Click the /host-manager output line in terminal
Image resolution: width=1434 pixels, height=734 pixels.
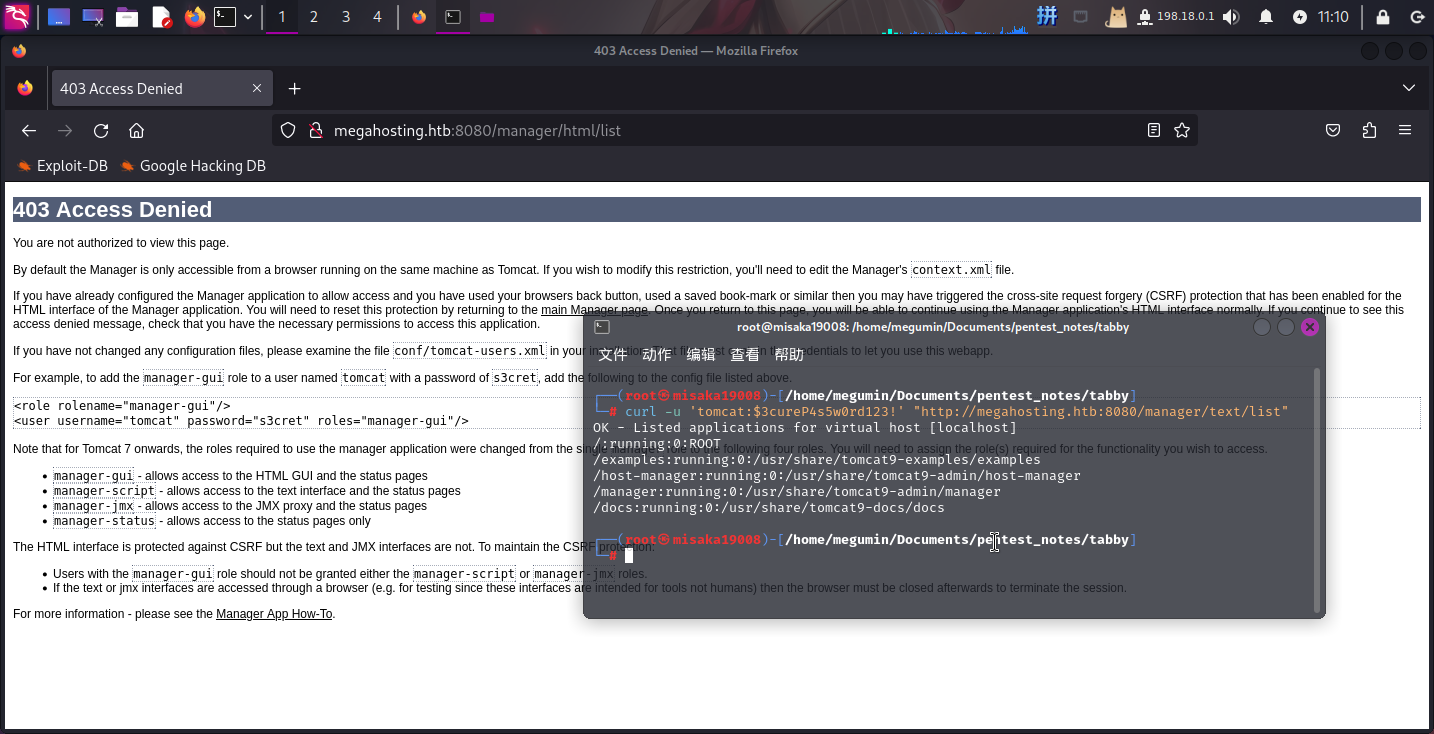(x=837, y=476)
